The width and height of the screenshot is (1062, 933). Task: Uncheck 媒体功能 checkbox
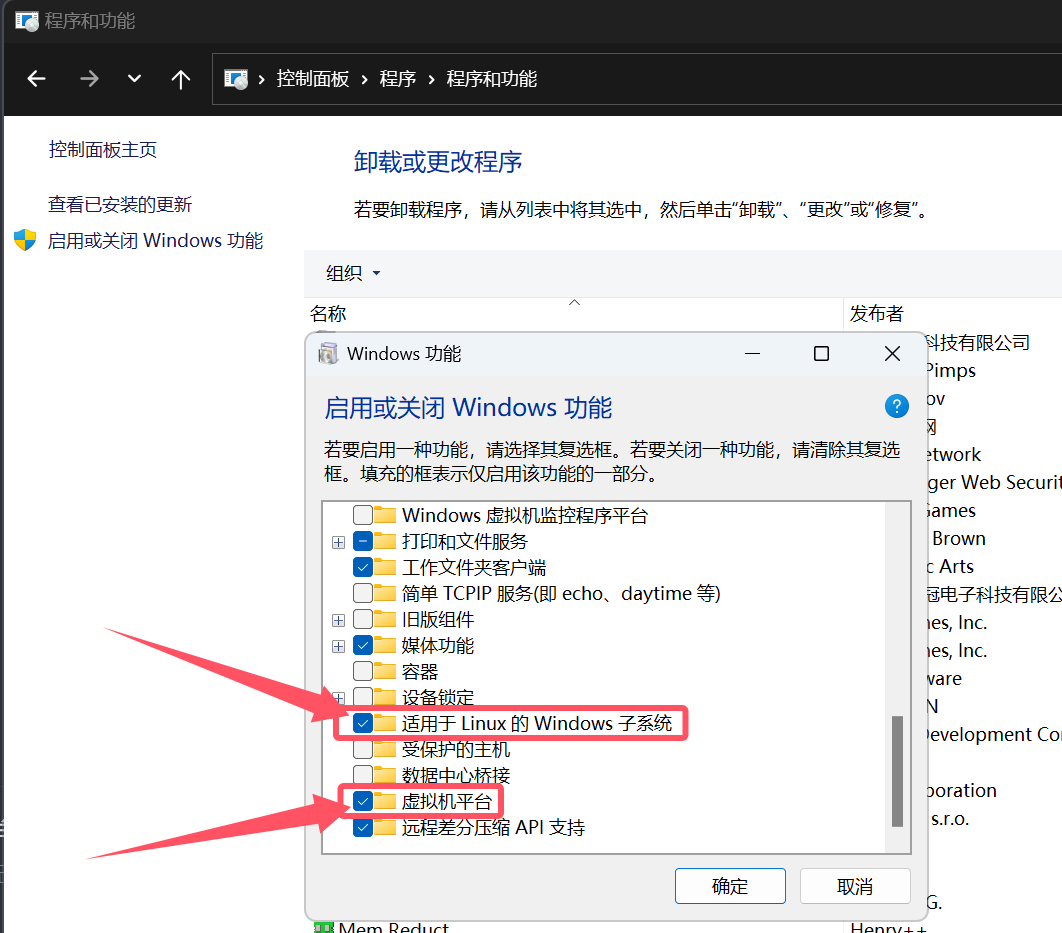tap(363, 645)
